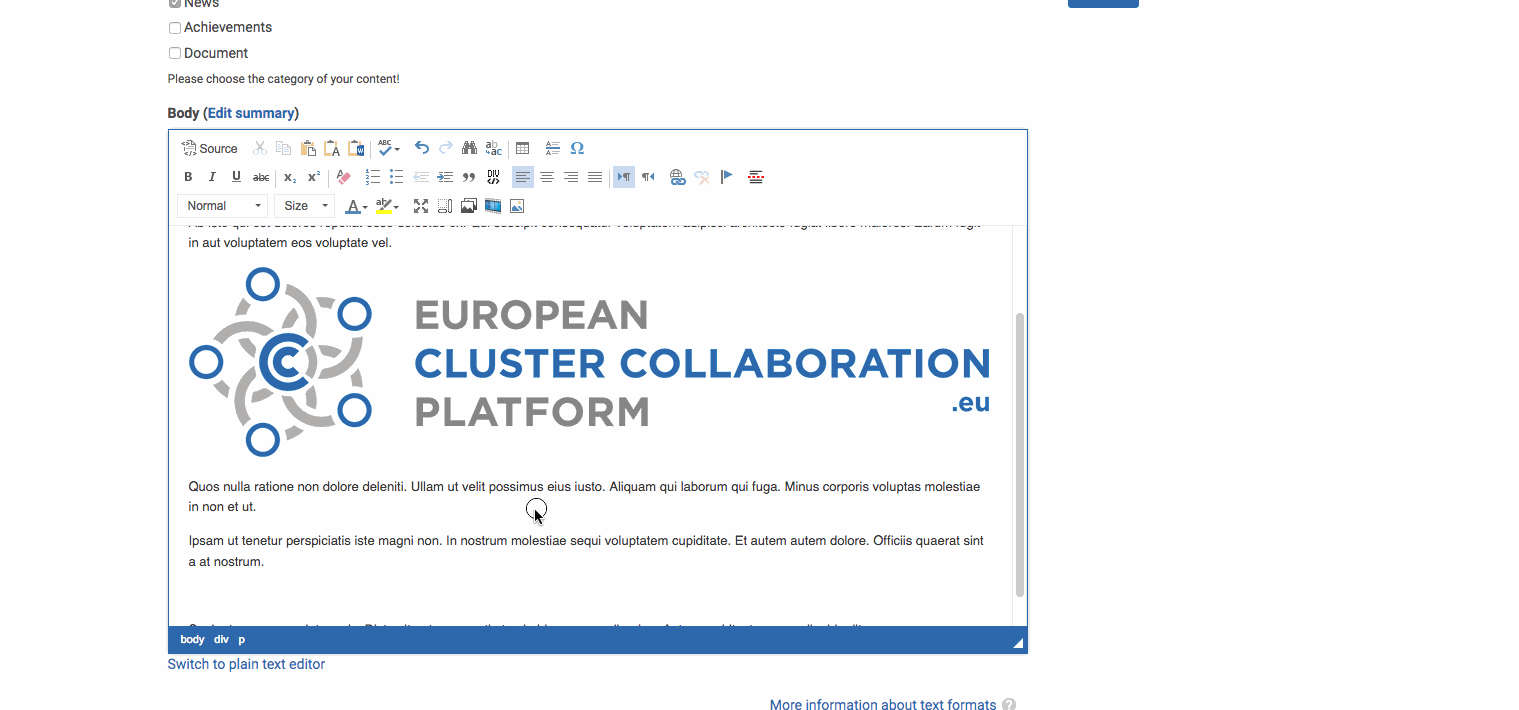This screenshot has width=1519, height=710.
Task: Increase the indent
Action: pyautogui.click(x=445, y=177)
